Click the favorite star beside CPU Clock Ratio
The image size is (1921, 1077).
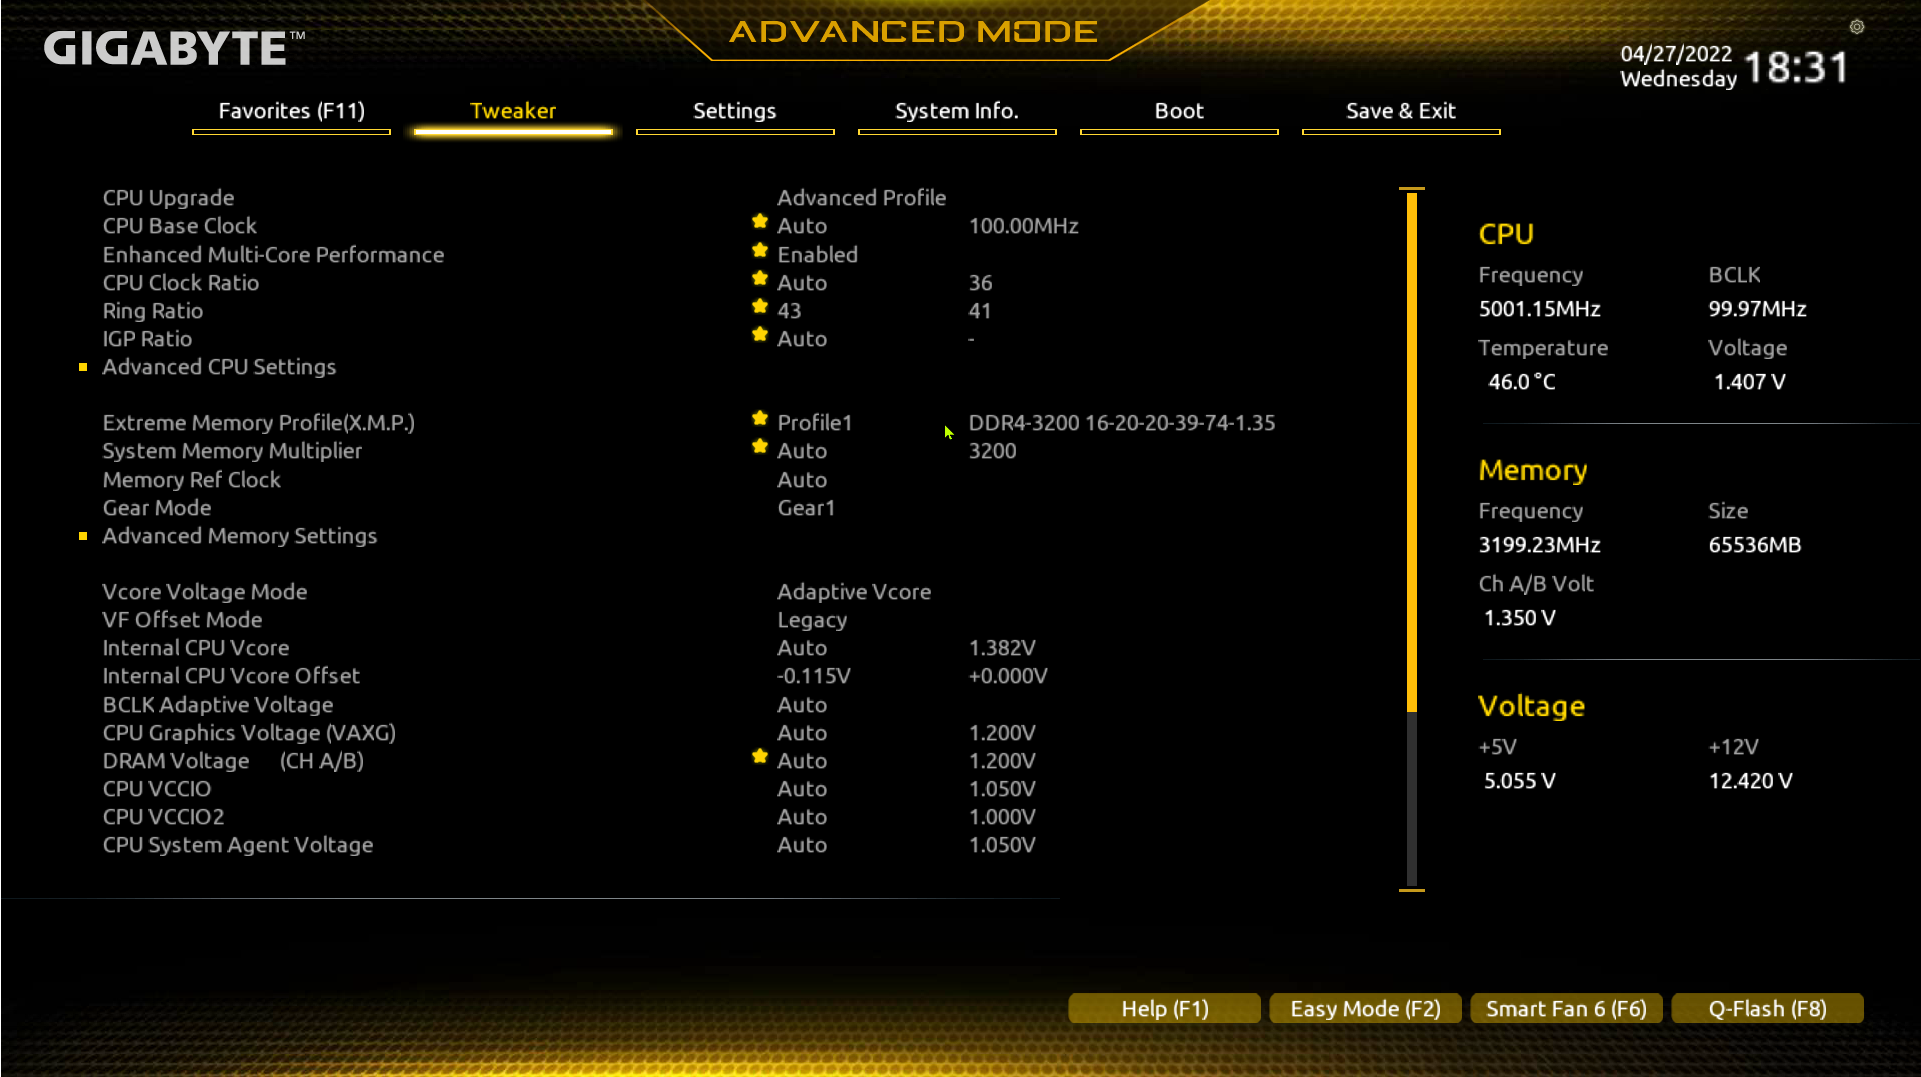point(760,278)
